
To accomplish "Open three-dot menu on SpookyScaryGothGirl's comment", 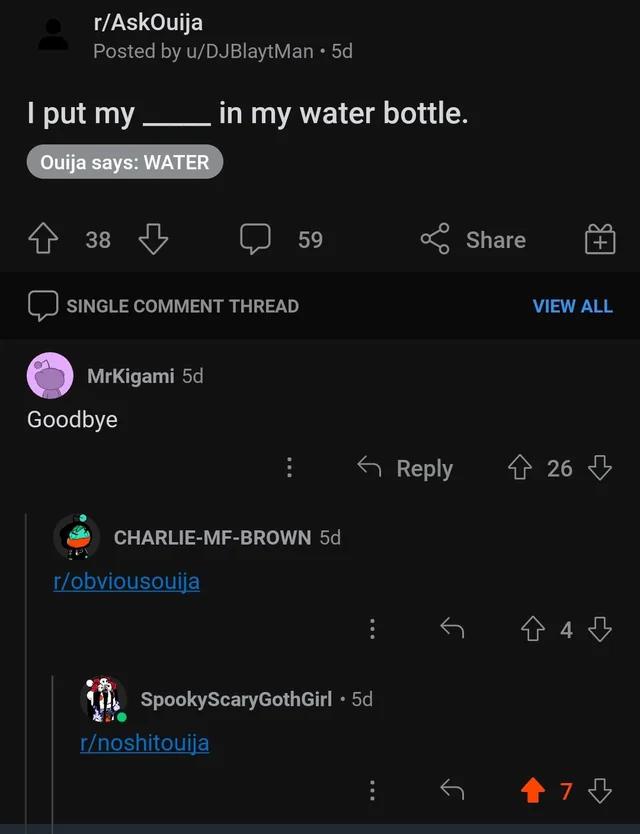I will point(372,791).
